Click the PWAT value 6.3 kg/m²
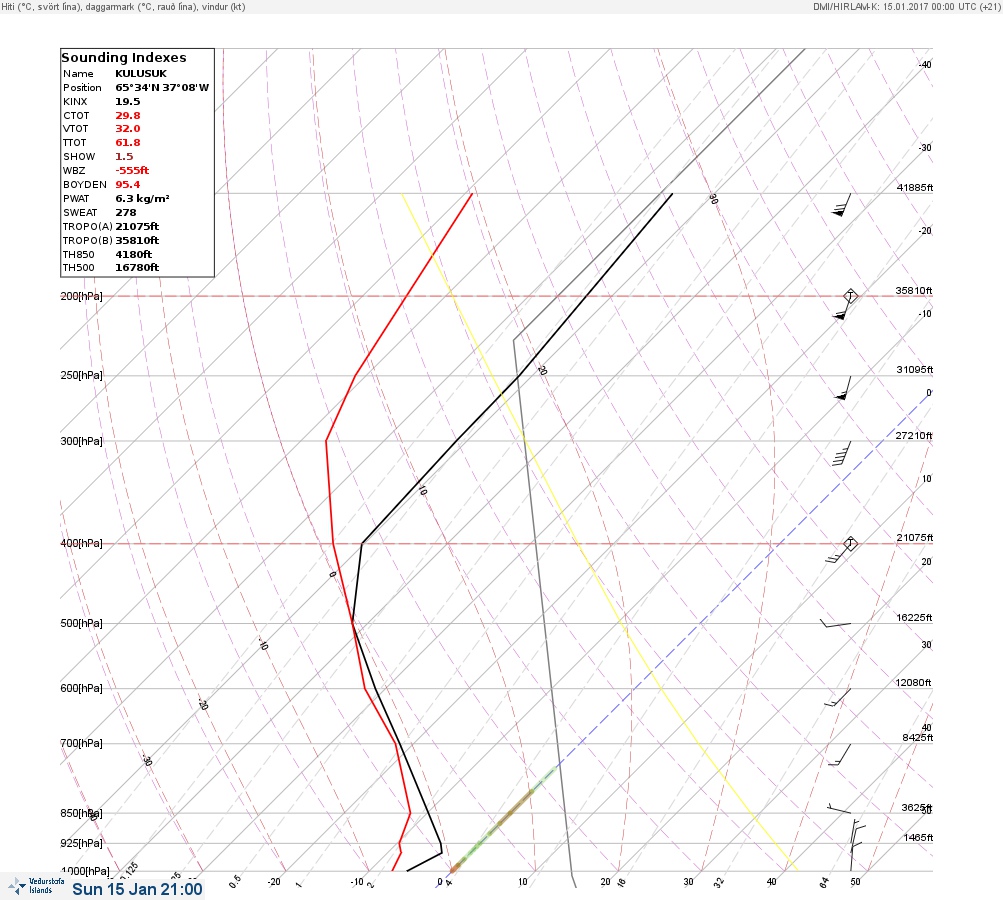This screenshot has height=900, width=1003. (x=142, y=198)
